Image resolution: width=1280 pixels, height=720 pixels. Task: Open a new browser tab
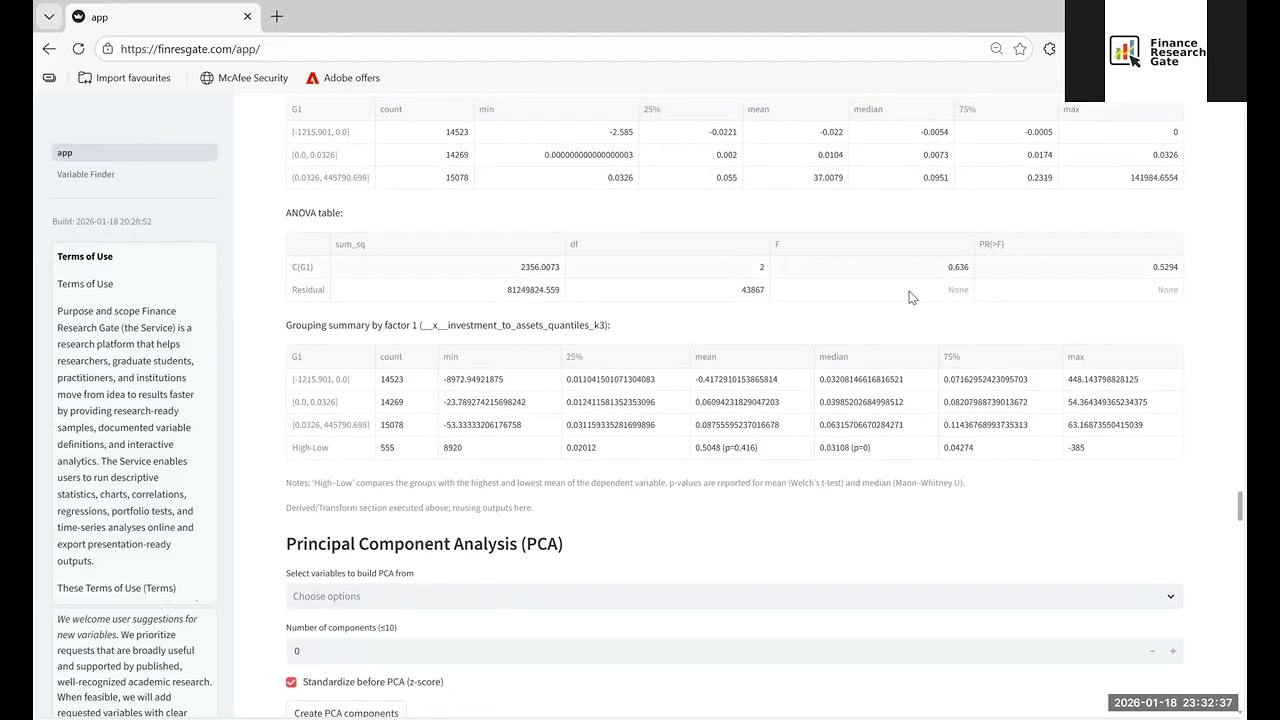coord(277,17)
